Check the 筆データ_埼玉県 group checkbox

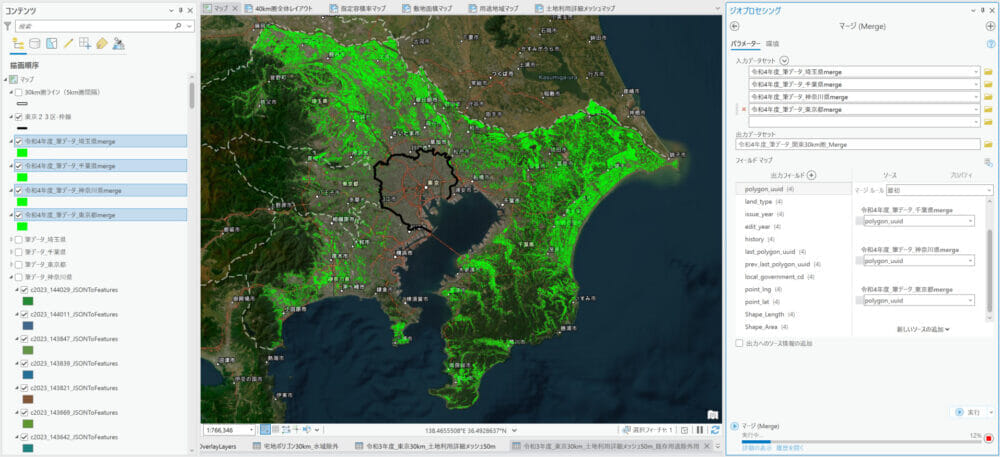coord(18,240)
